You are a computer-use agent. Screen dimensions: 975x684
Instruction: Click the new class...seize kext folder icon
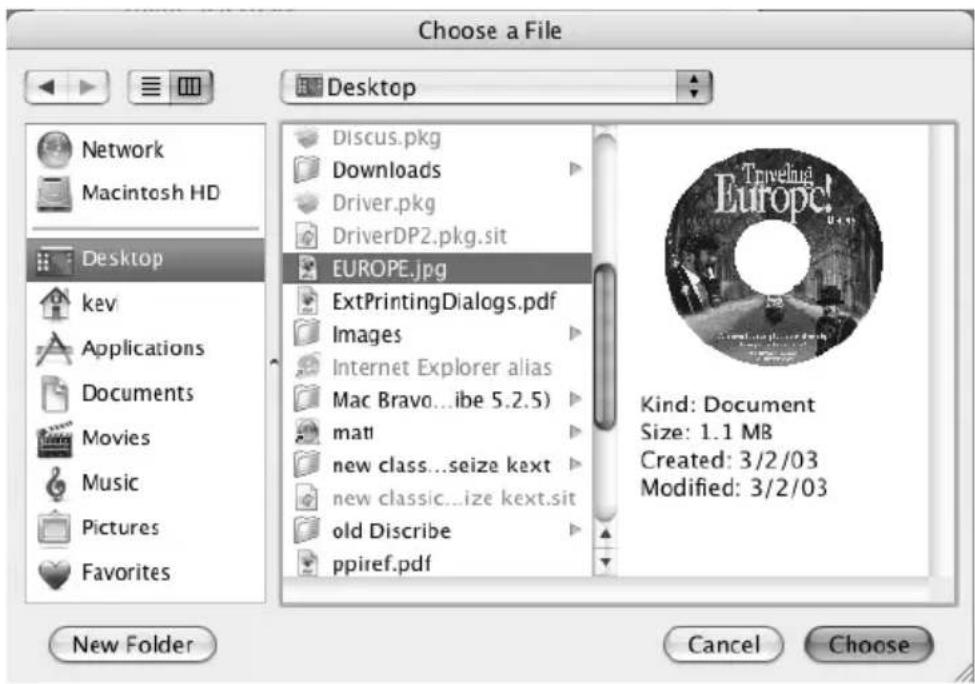pos(307,465)
